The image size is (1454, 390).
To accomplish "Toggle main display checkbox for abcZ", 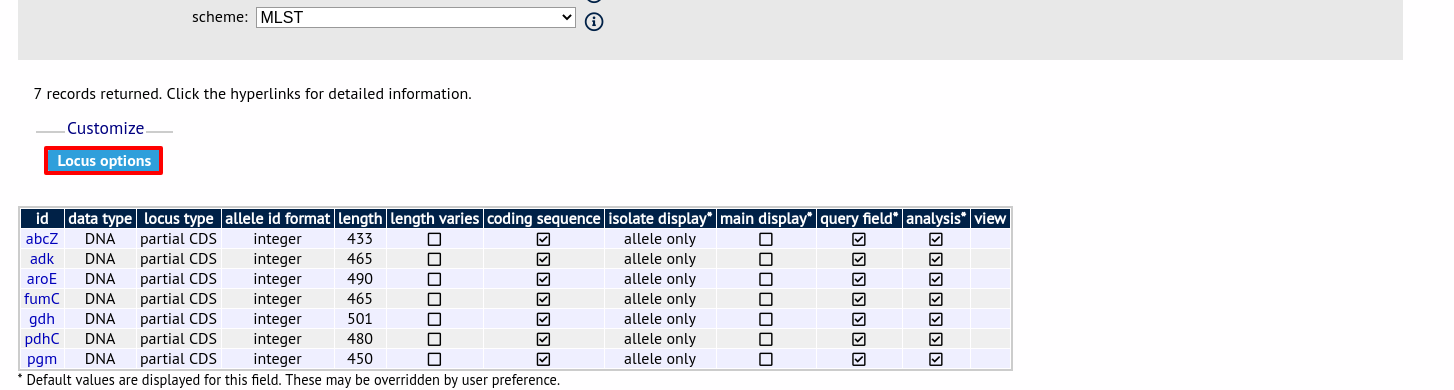I will 766,240.
